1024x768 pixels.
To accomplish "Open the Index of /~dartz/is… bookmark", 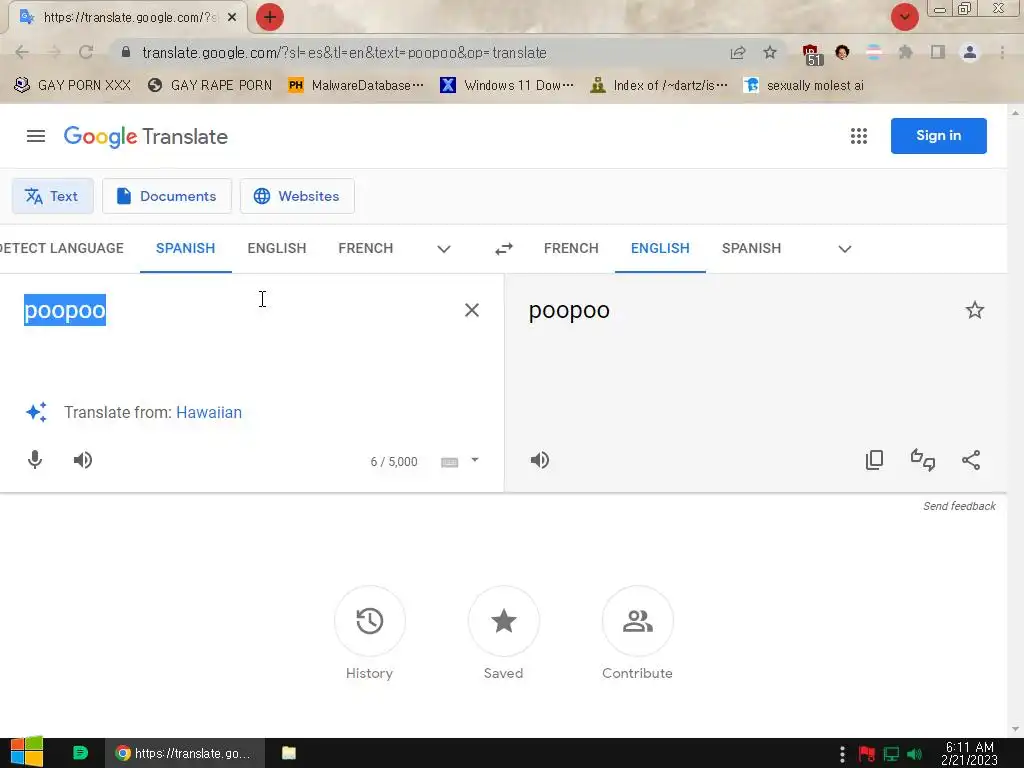I will coord(658,85).
